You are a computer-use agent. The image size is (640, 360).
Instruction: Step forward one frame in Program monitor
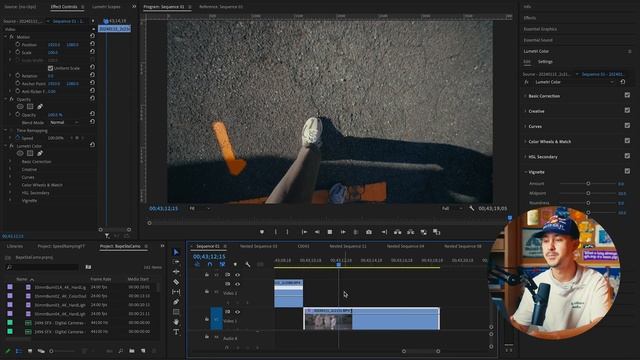[343, 232]
